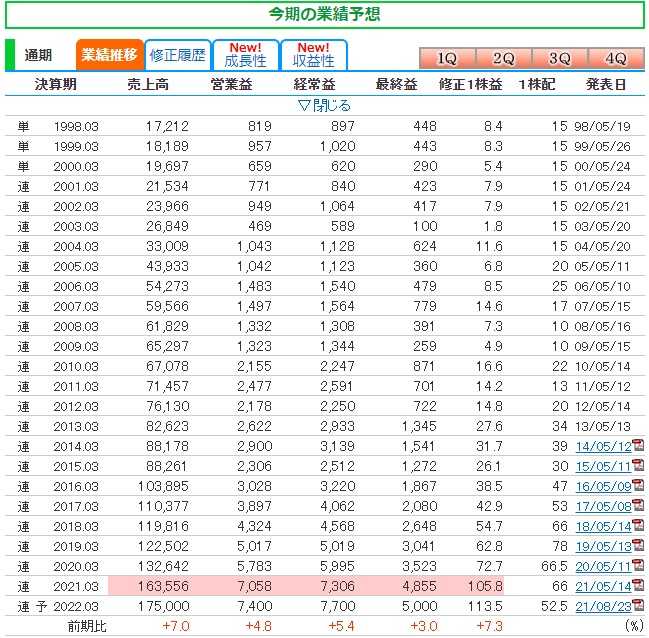Open the PDF icon beside 17/05/08

coord(637,507)
